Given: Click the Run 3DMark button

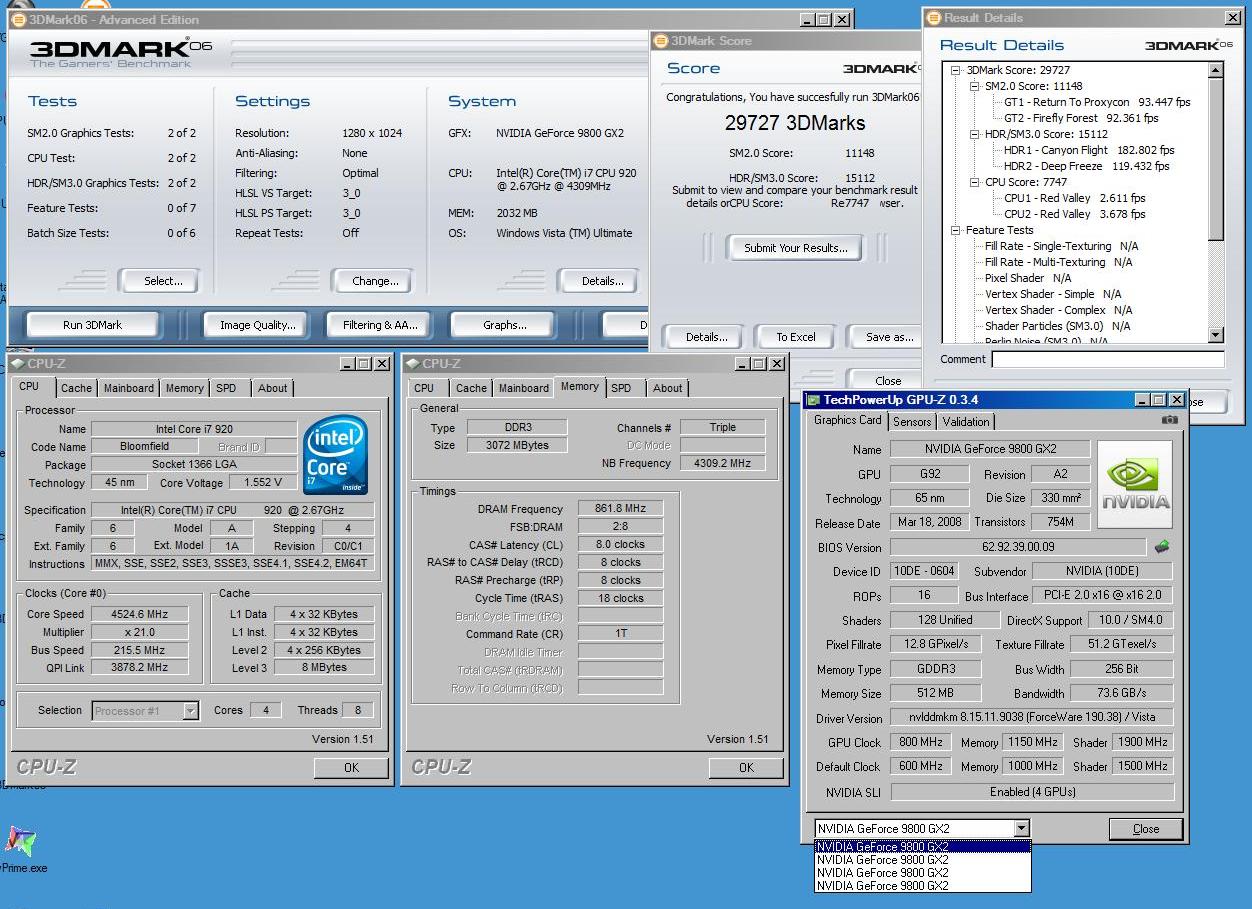Looking at the screenshot, I should pos(92,325).
